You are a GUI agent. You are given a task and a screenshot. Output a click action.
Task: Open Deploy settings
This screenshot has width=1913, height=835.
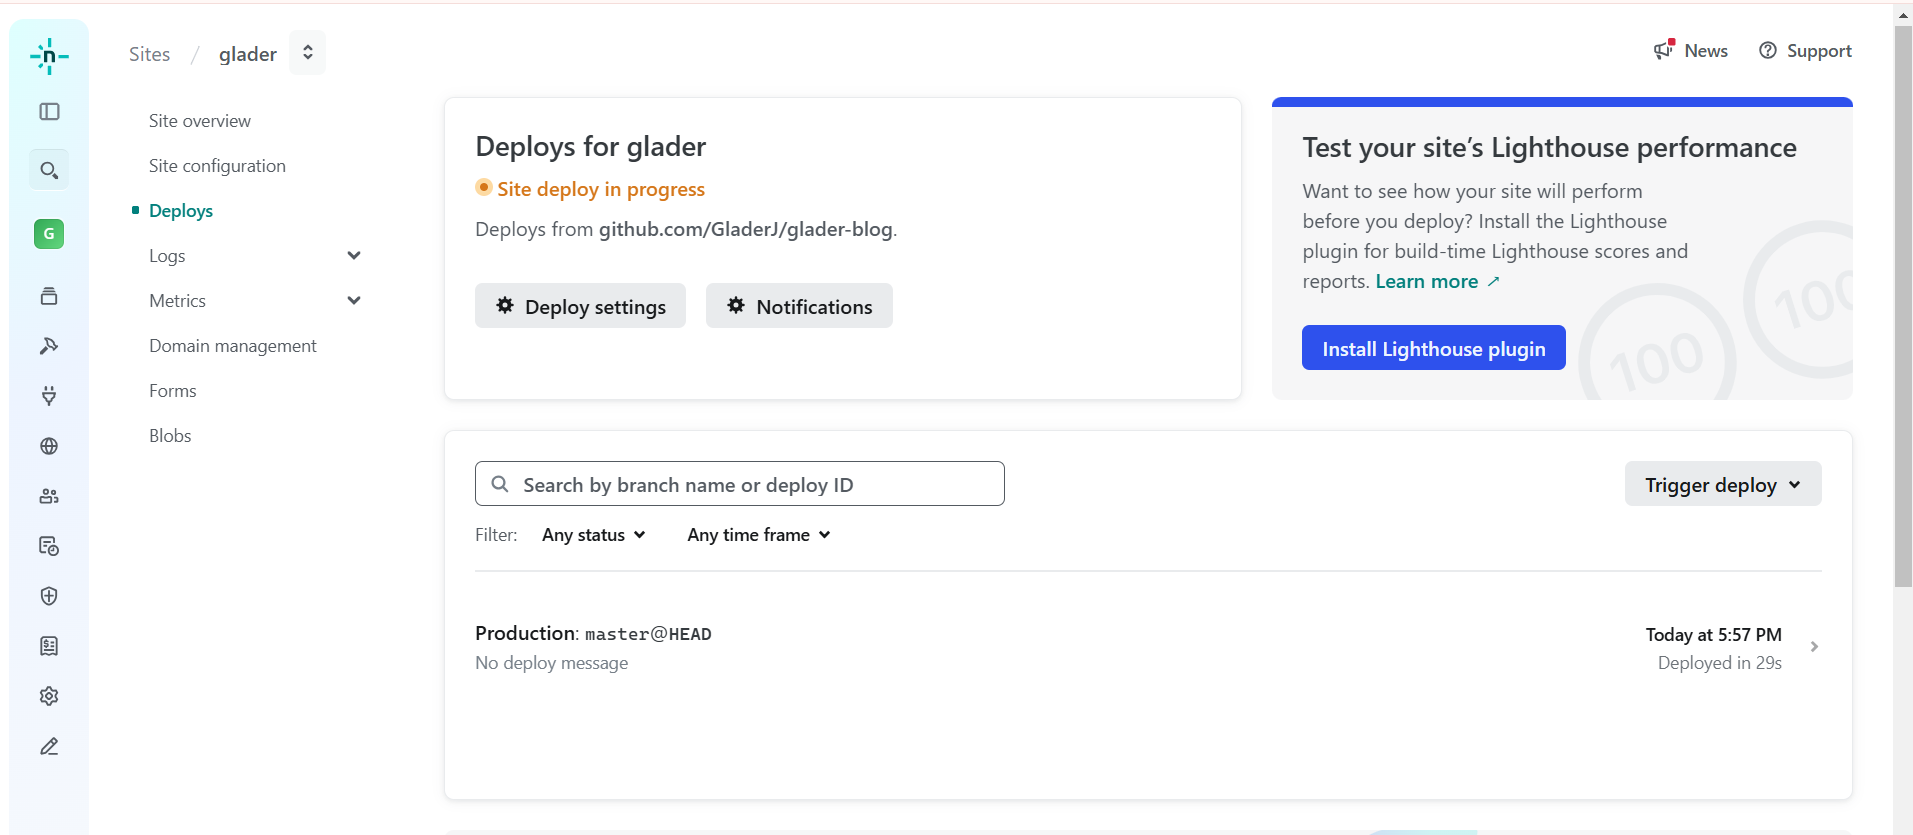click(x=580, y=306)
